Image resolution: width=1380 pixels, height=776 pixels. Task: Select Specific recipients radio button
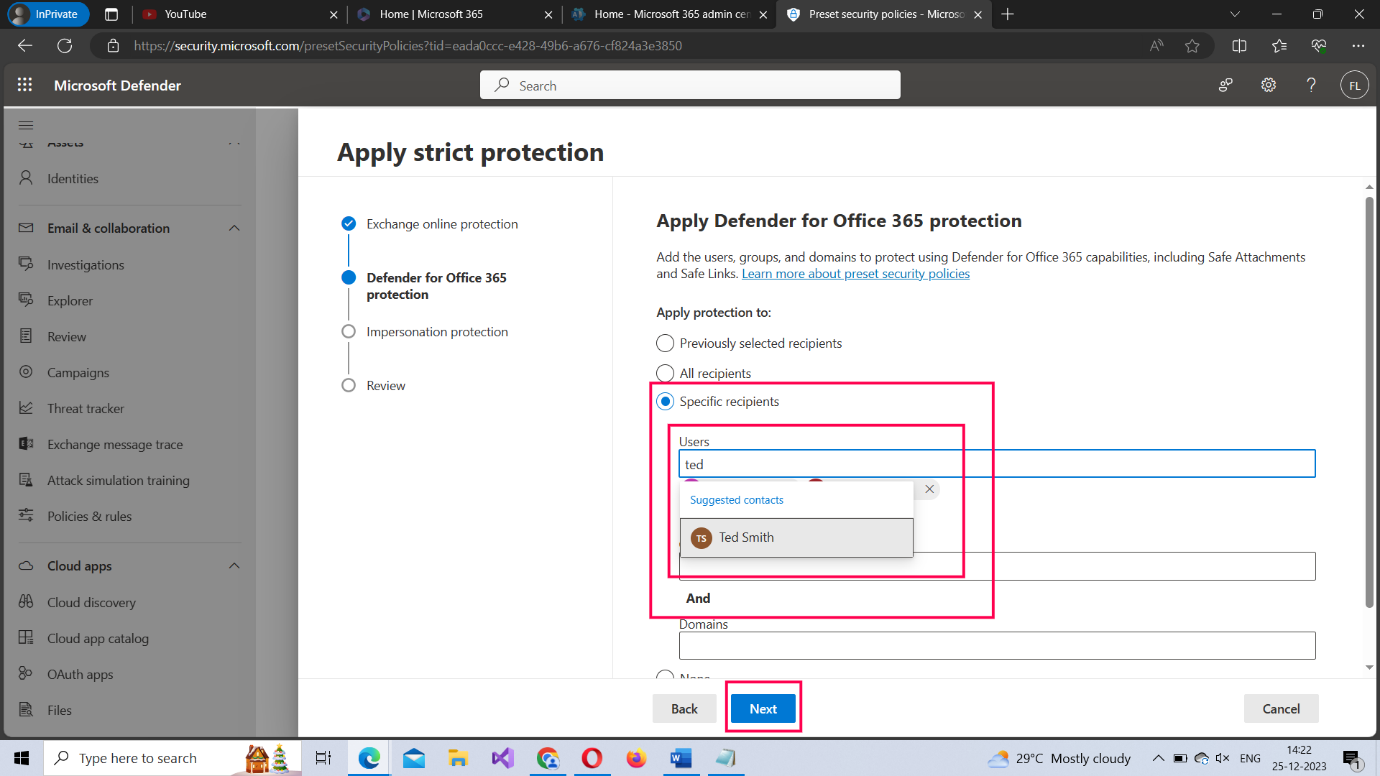pos(665,401)
